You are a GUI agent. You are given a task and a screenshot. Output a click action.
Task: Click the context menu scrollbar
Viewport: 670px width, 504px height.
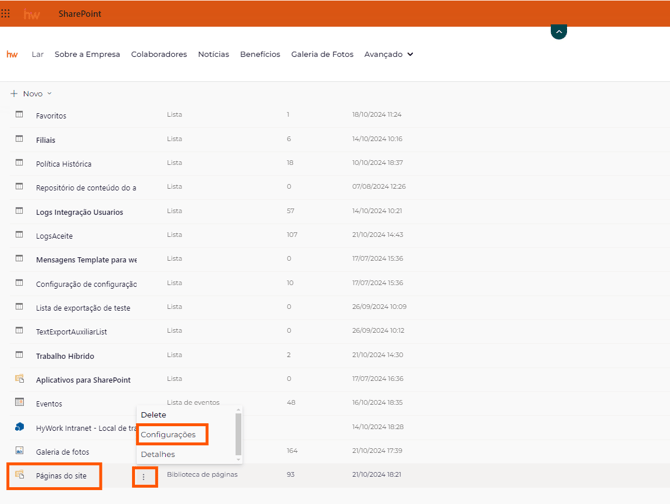click(238, 434)
